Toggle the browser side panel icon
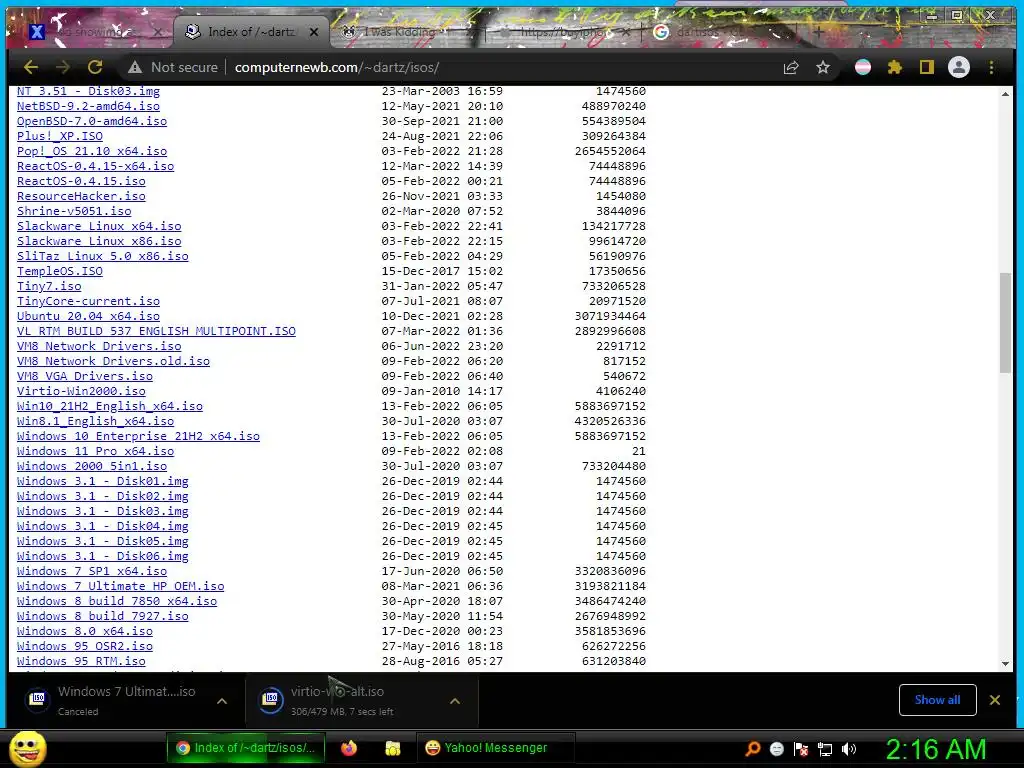Image resolution: width=1024 pixels, height=768 pixels. point(927,67)
